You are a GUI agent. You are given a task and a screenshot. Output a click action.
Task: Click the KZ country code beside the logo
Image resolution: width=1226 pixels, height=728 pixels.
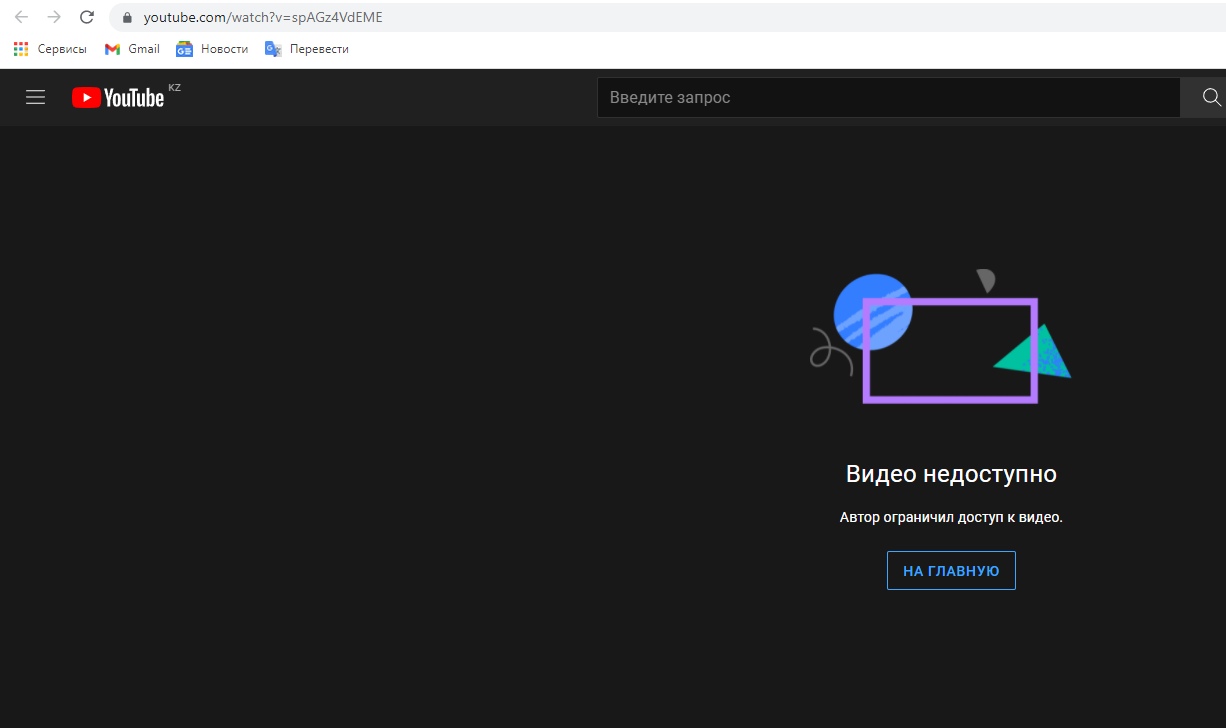tap(174, 88)
